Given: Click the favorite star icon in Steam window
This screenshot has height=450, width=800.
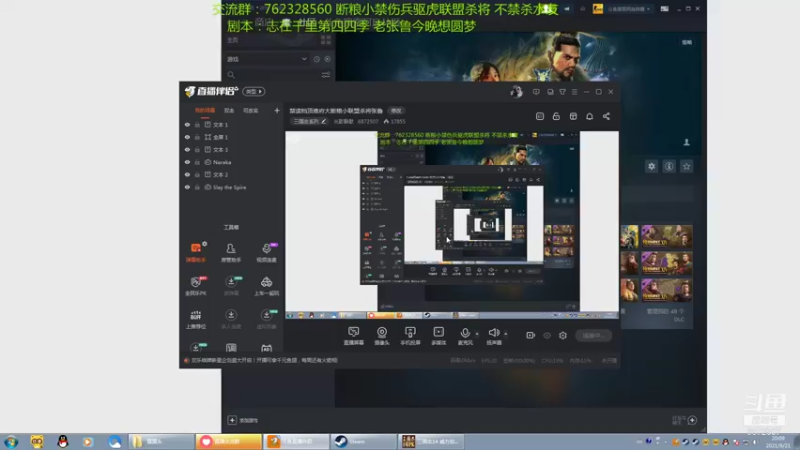Looking at the screenshot, I should tap(687, 166).
